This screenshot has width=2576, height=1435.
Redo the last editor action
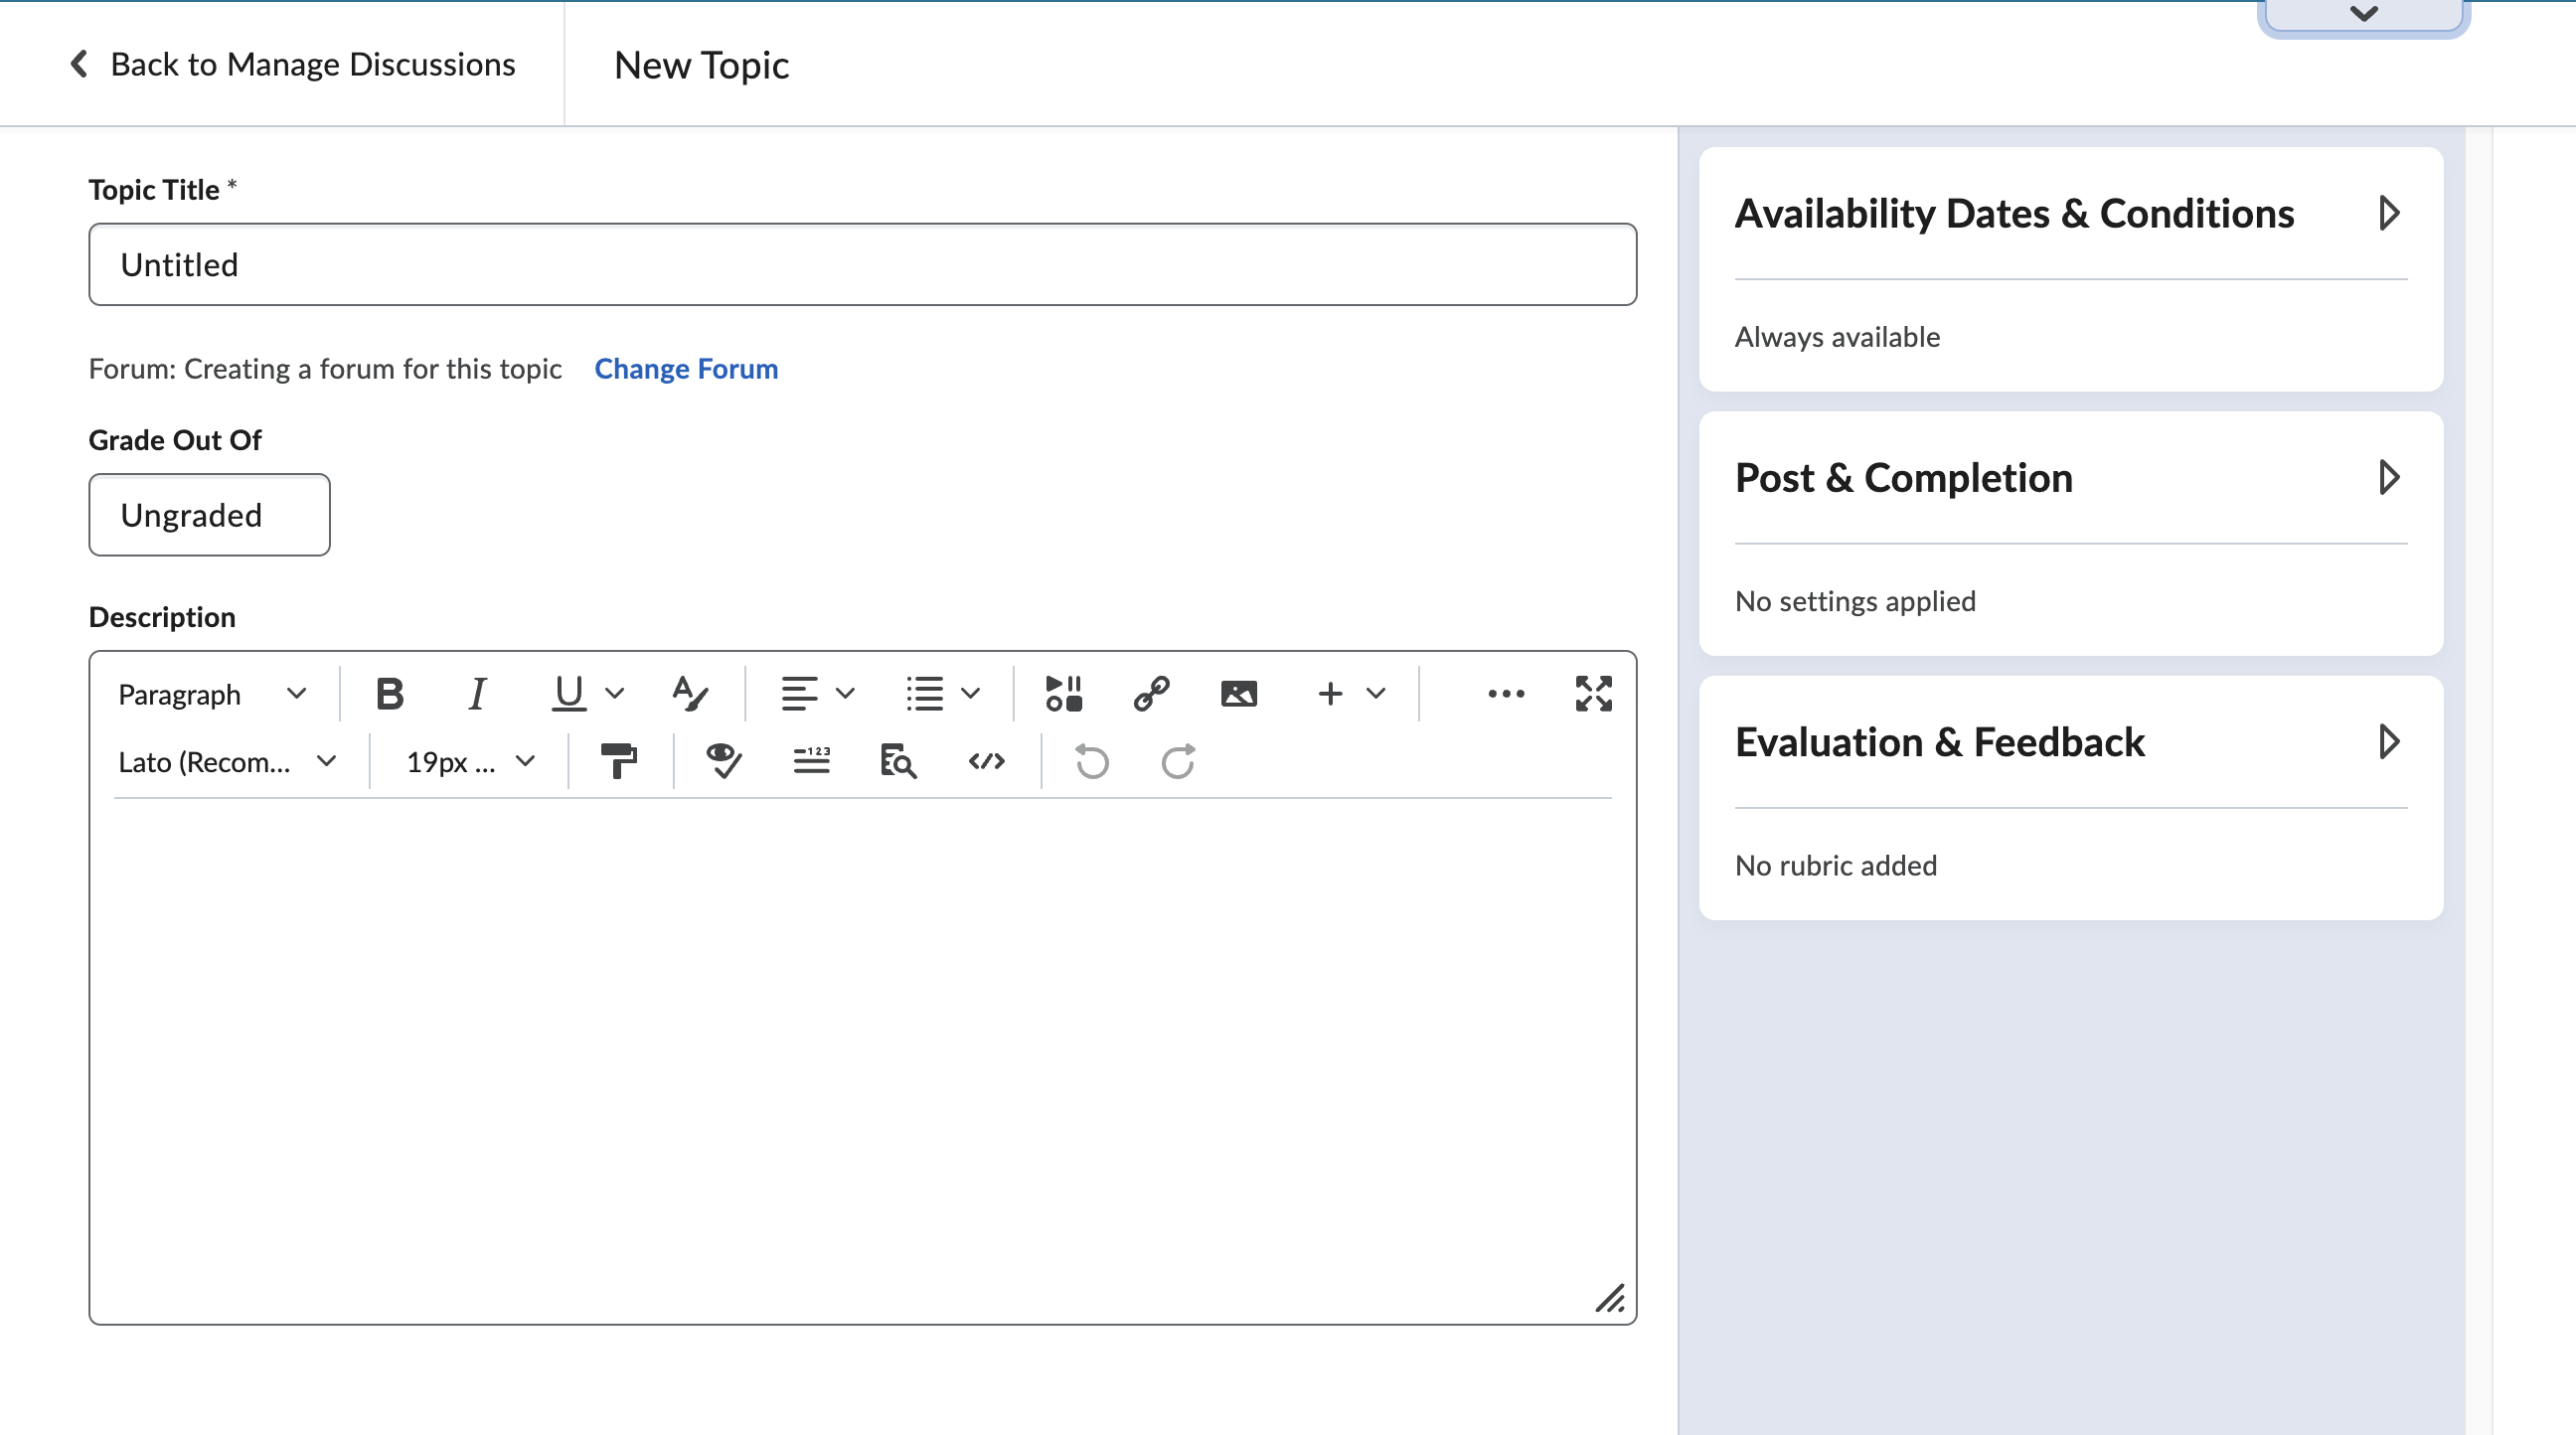1178,761
